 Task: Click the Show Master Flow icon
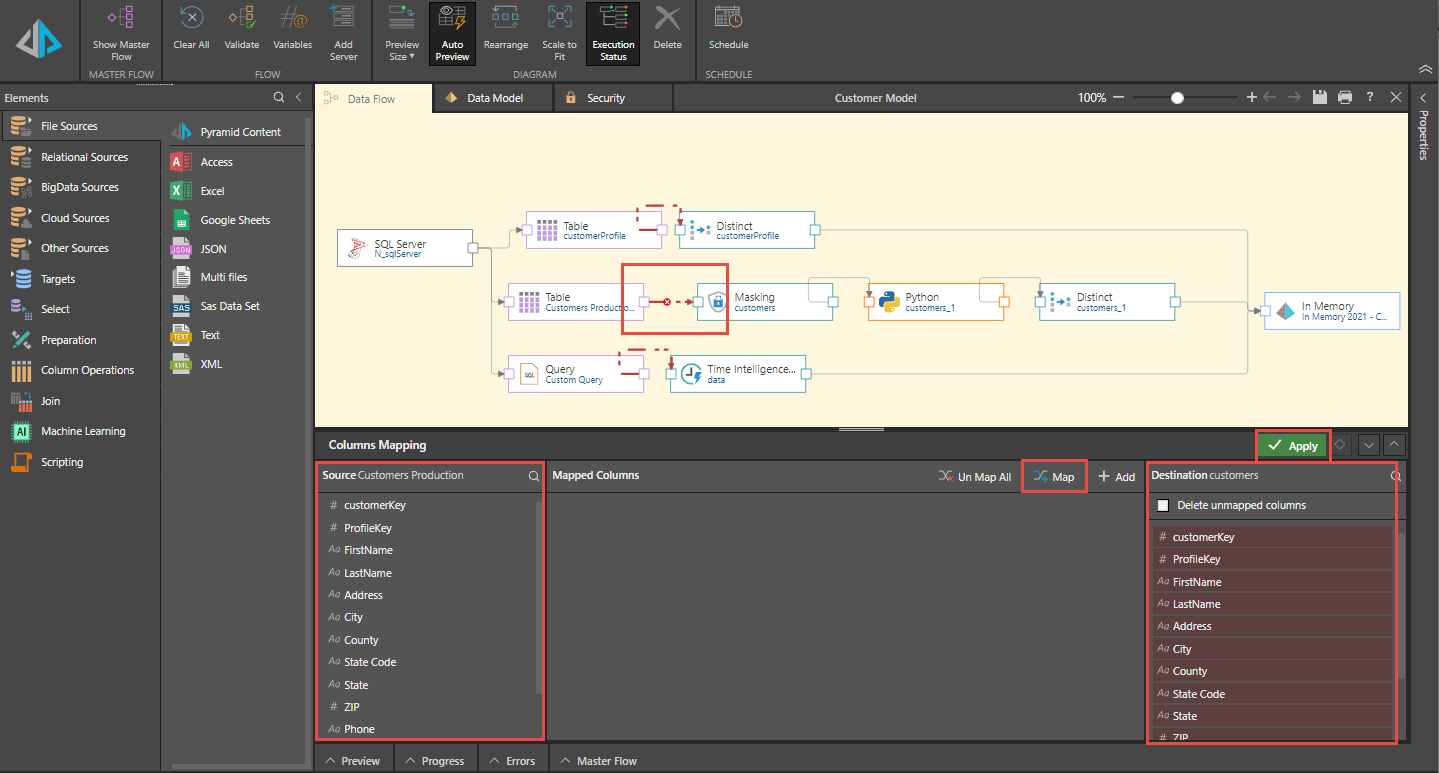[x=120, y=18]
